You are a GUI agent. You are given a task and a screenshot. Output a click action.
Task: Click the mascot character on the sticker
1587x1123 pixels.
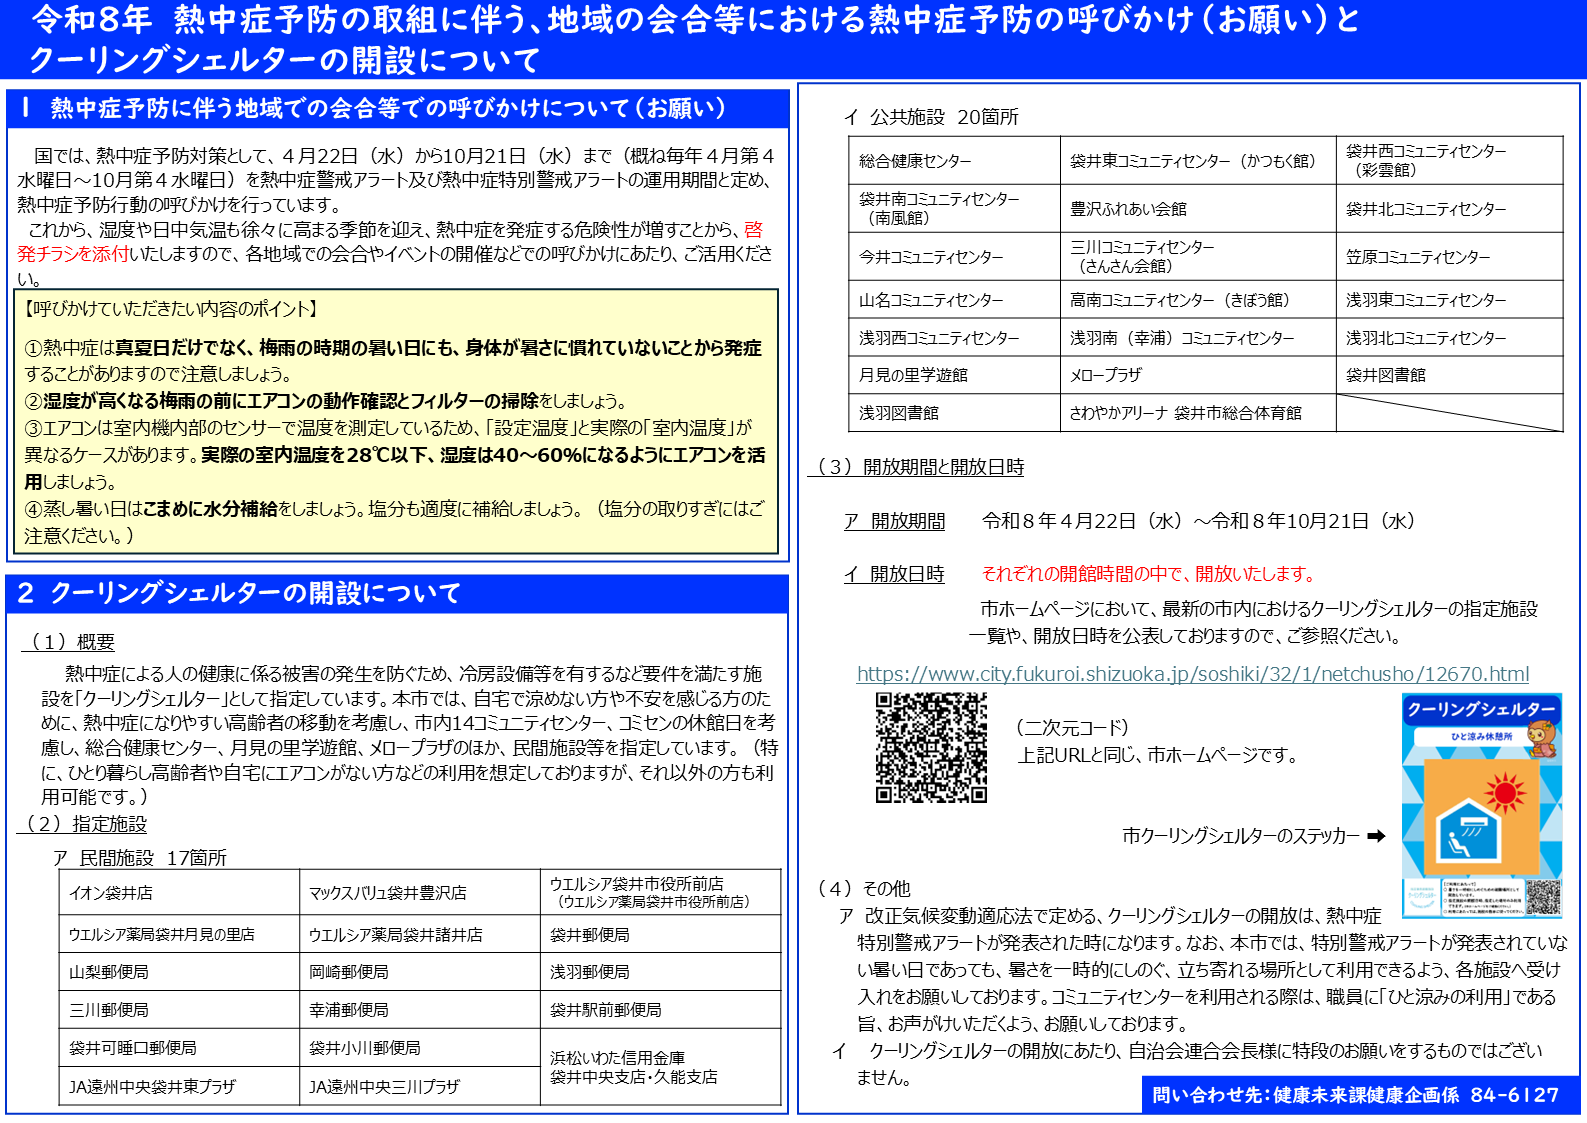1542,739
